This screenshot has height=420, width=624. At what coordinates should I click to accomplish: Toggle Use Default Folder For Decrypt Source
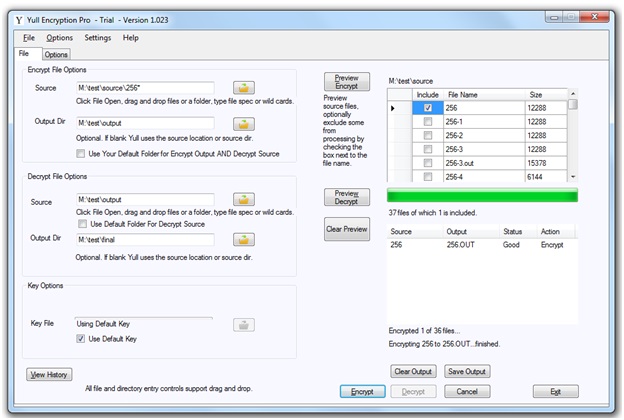pos(81,224)
